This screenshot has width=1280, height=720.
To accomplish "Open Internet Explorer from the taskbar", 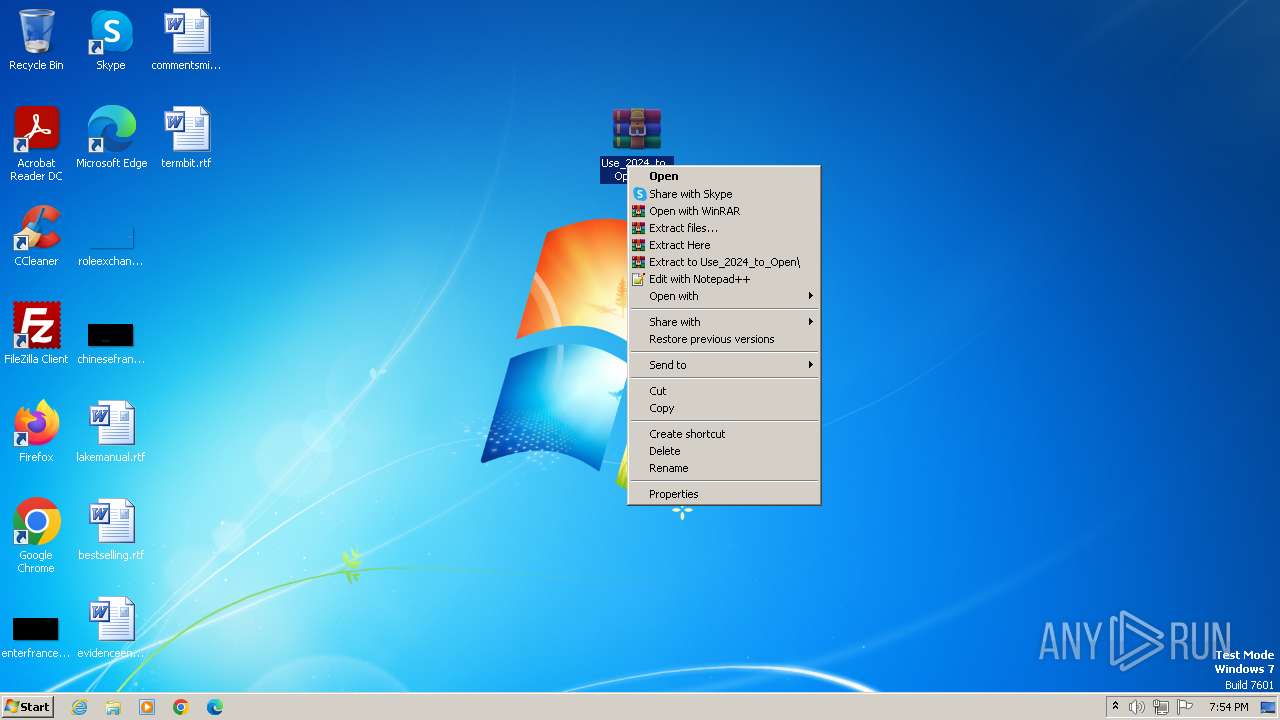I will [79, 707].
